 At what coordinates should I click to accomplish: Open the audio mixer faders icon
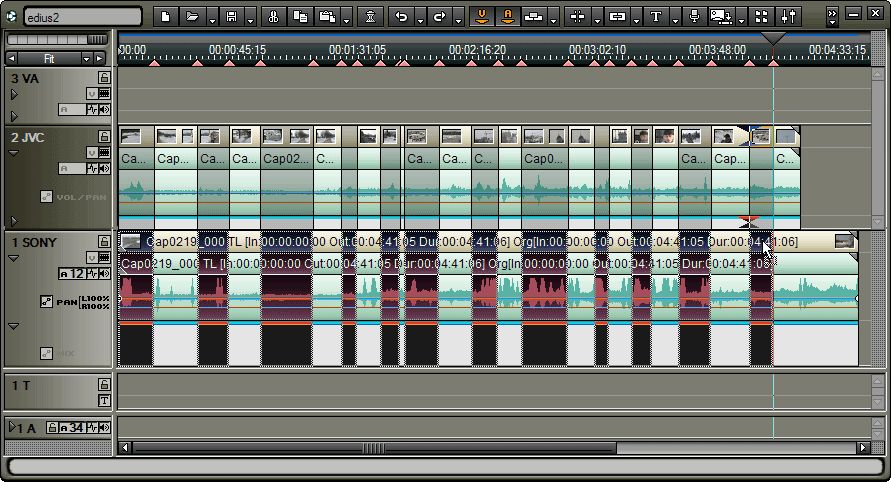pos(789,16)
